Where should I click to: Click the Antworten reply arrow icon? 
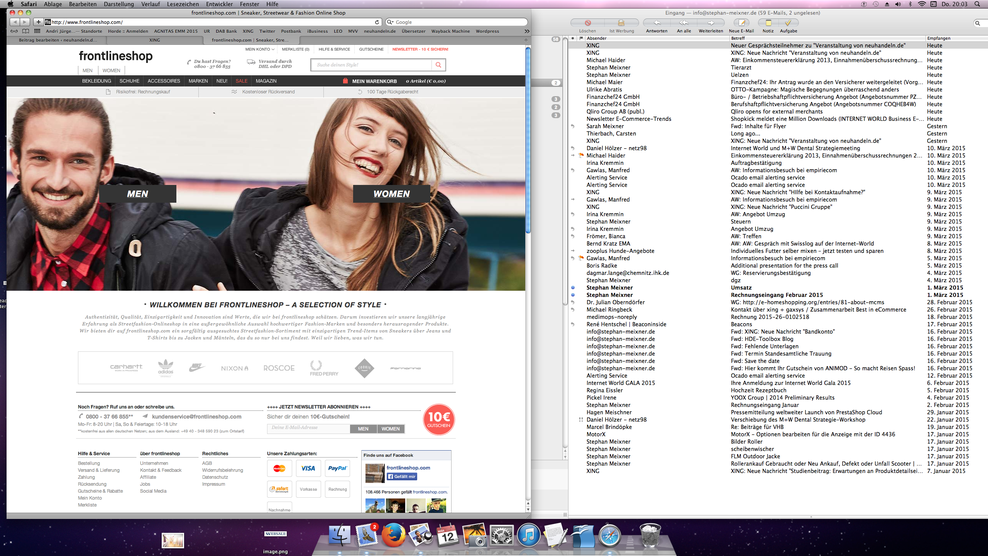(657, 23)
